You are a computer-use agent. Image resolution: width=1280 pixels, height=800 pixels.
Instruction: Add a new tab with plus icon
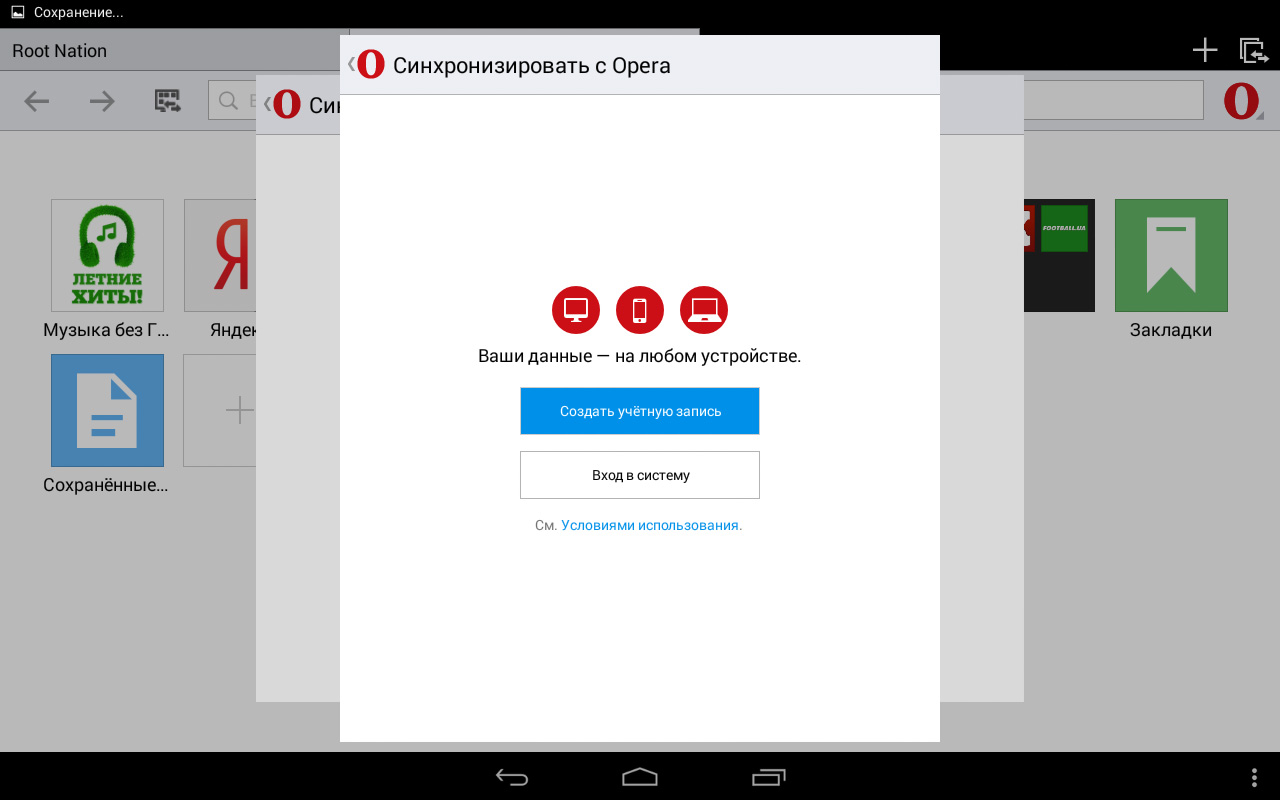pos(1205,50)
